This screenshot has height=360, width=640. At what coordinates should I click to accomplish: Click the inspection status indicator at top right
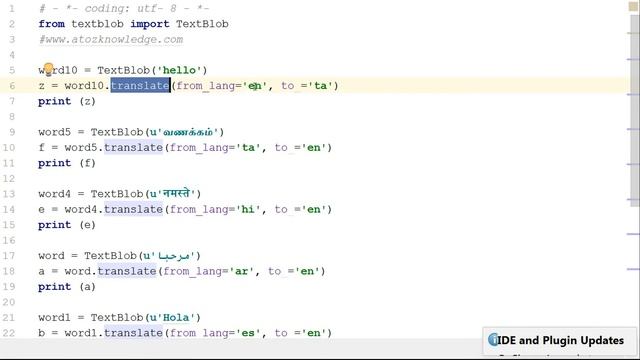633,6
